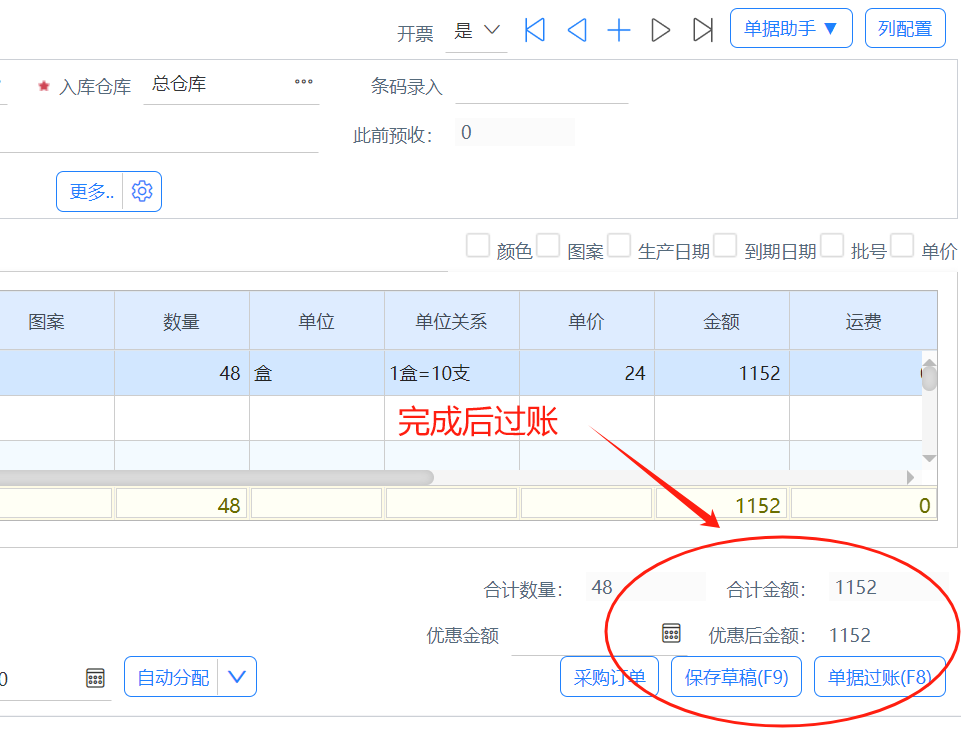Open the 开票 dropdown
Image resolution: width=961 pixels, height=735 pixels.
(477, 31)
